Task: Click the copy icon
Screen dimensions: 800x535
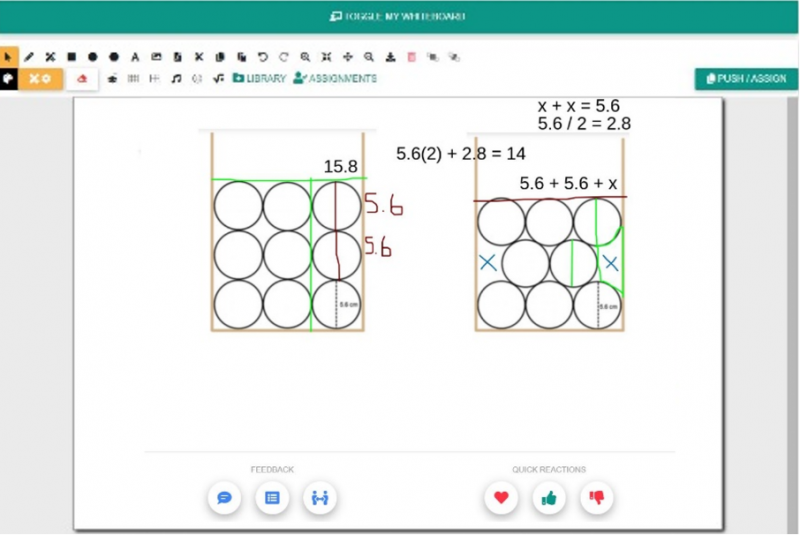Action: click(220, 57)
